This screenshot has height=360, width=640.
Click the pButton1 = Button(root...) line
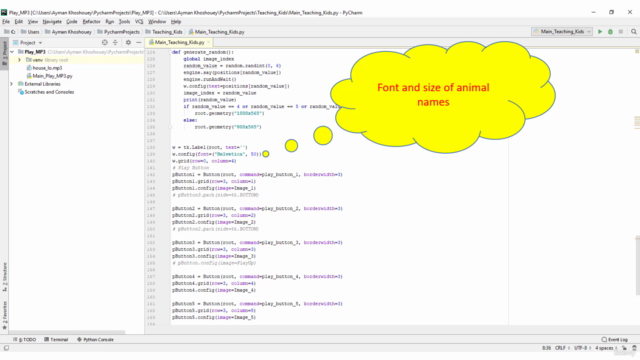pyautogui.click(x=257, y=174)
